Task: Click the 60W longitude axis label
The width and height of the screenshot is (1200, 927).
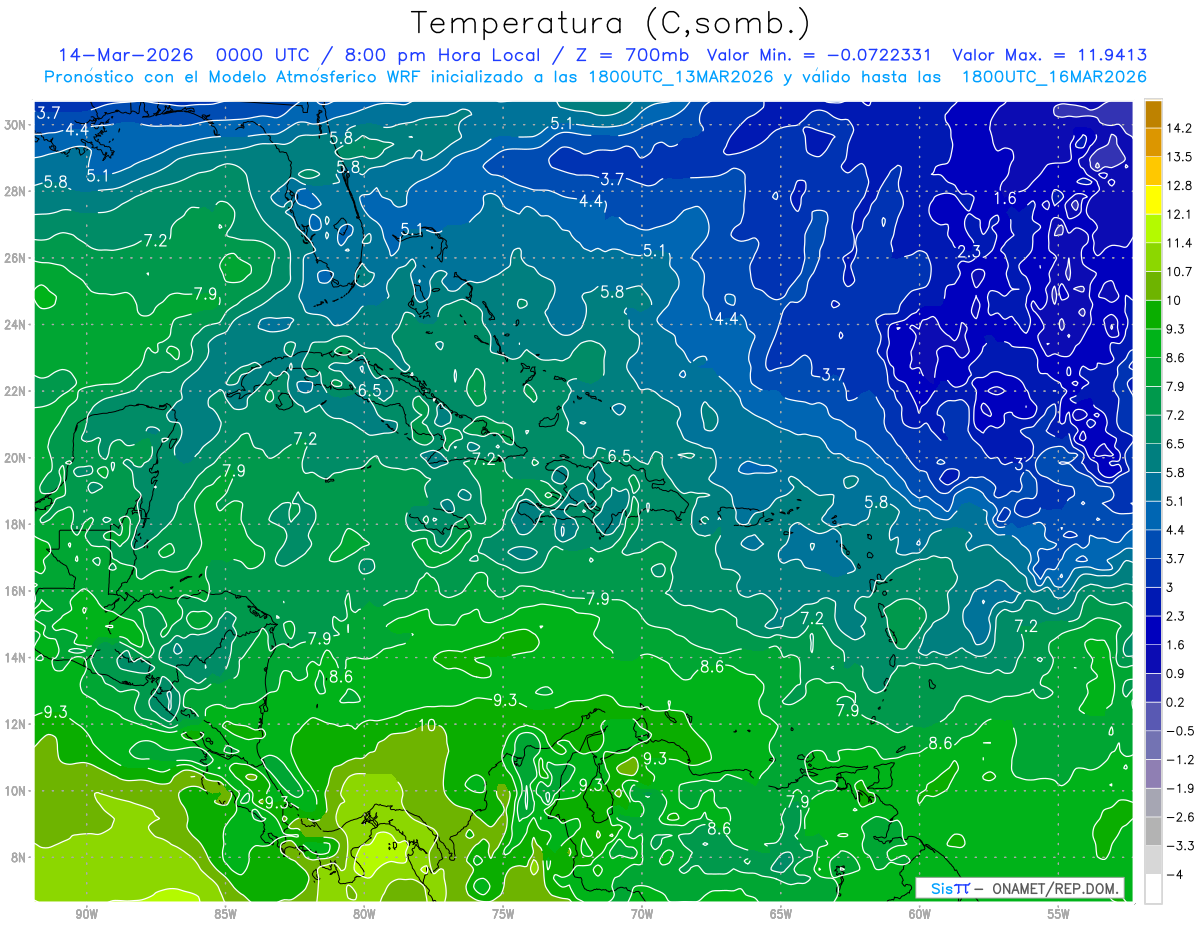Action: pyautogui.click(x=920, y=914)
